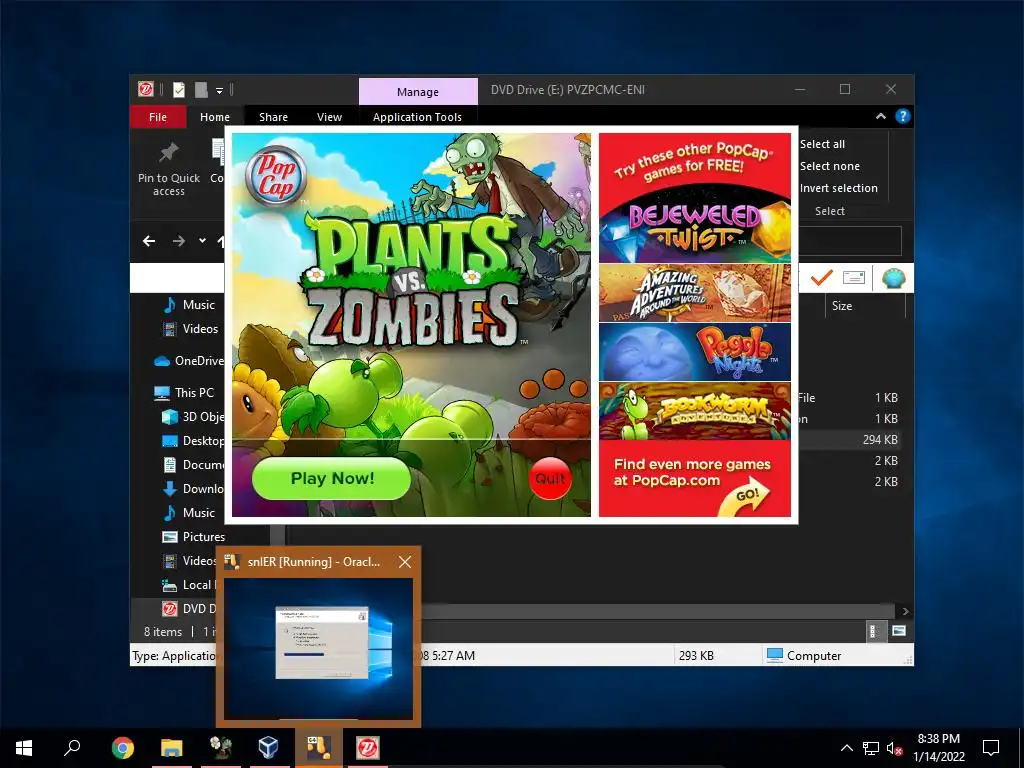
Task: Open File Explorer taskbar icon
Action: [172, 748]
